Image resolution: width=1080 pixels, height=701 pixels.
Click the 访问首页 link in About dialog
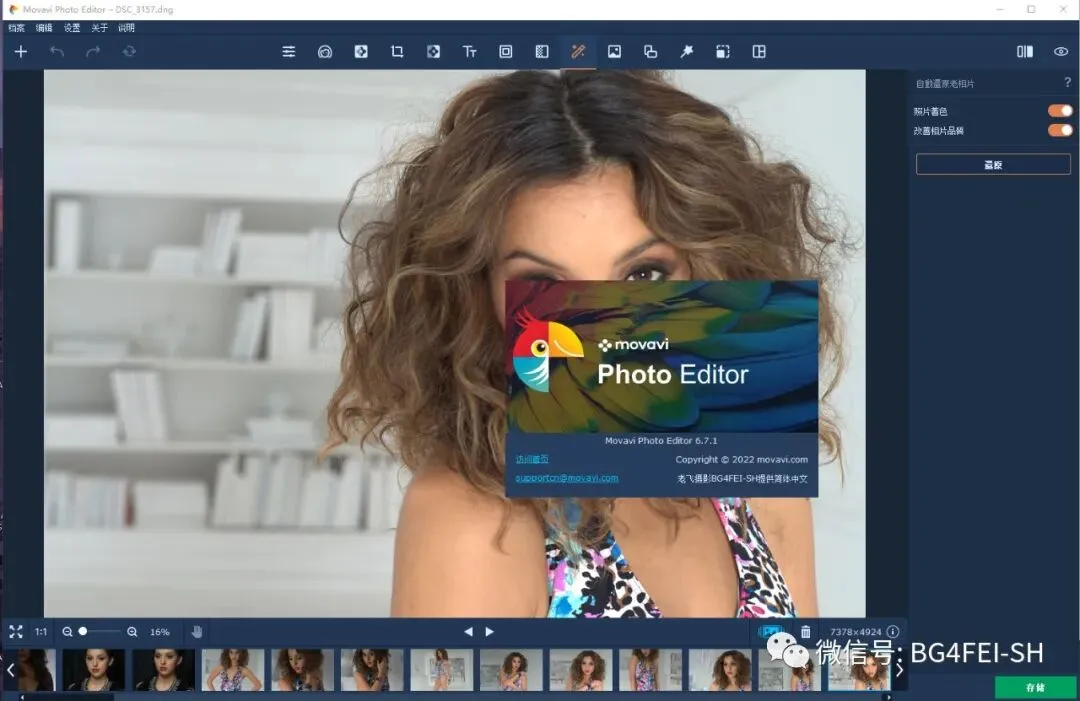click(532, 459)
